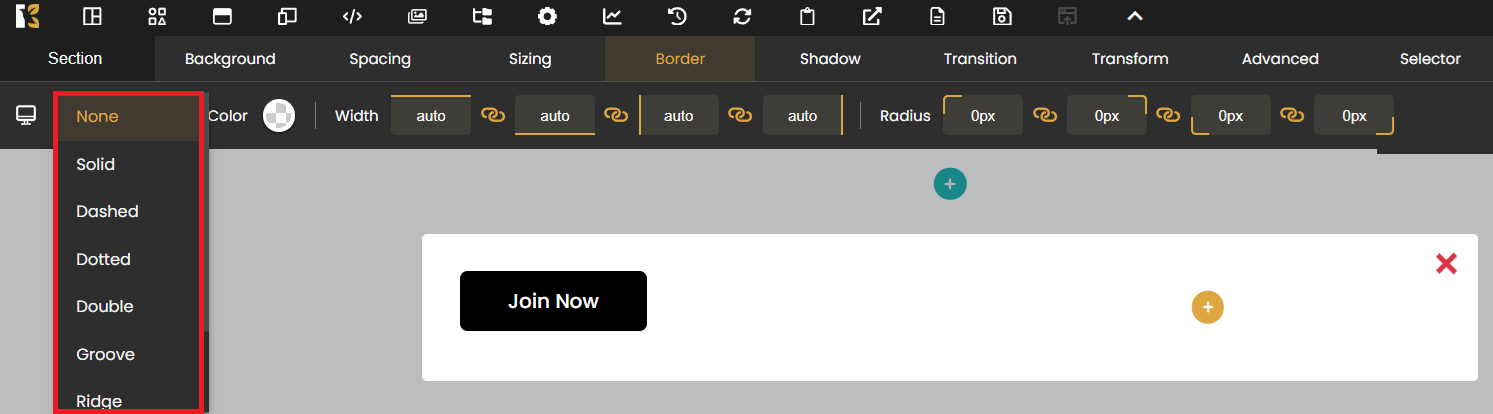
Task: Select Dashed from border style dropdown
Action: pyautogui.click(x=107, y=212)
